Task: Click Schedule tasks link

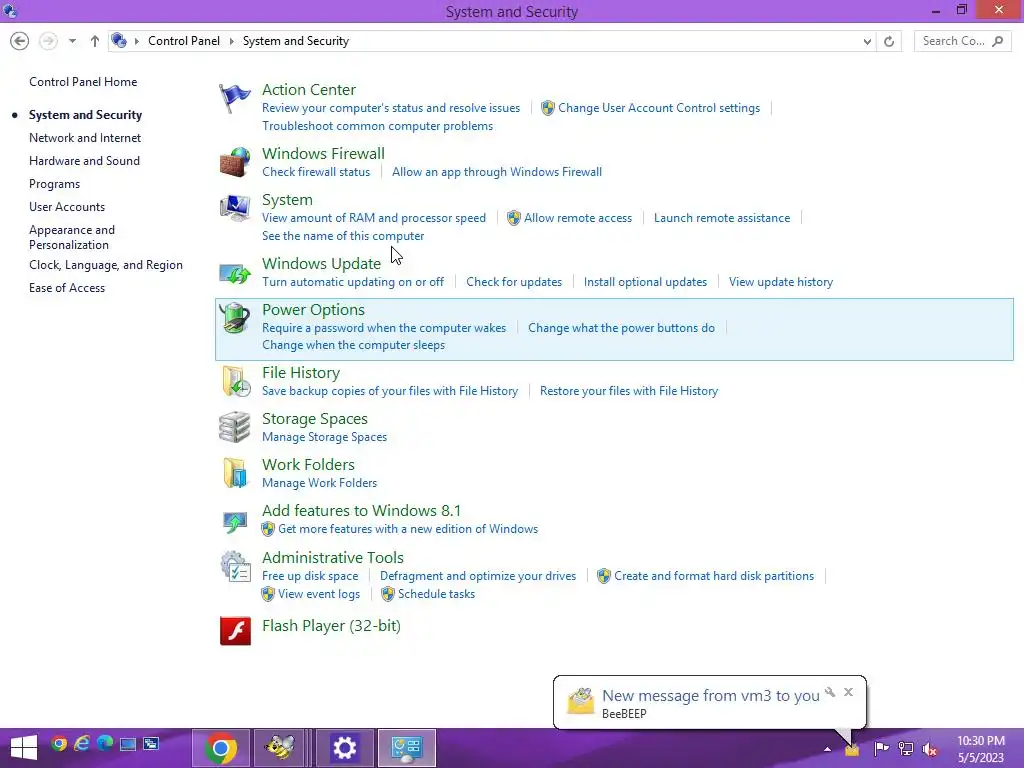Action: coord(436,594)
